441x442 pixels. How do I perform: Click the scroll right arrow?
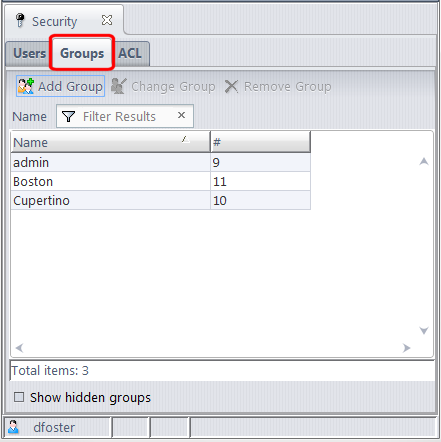click(x=406, y=348)
